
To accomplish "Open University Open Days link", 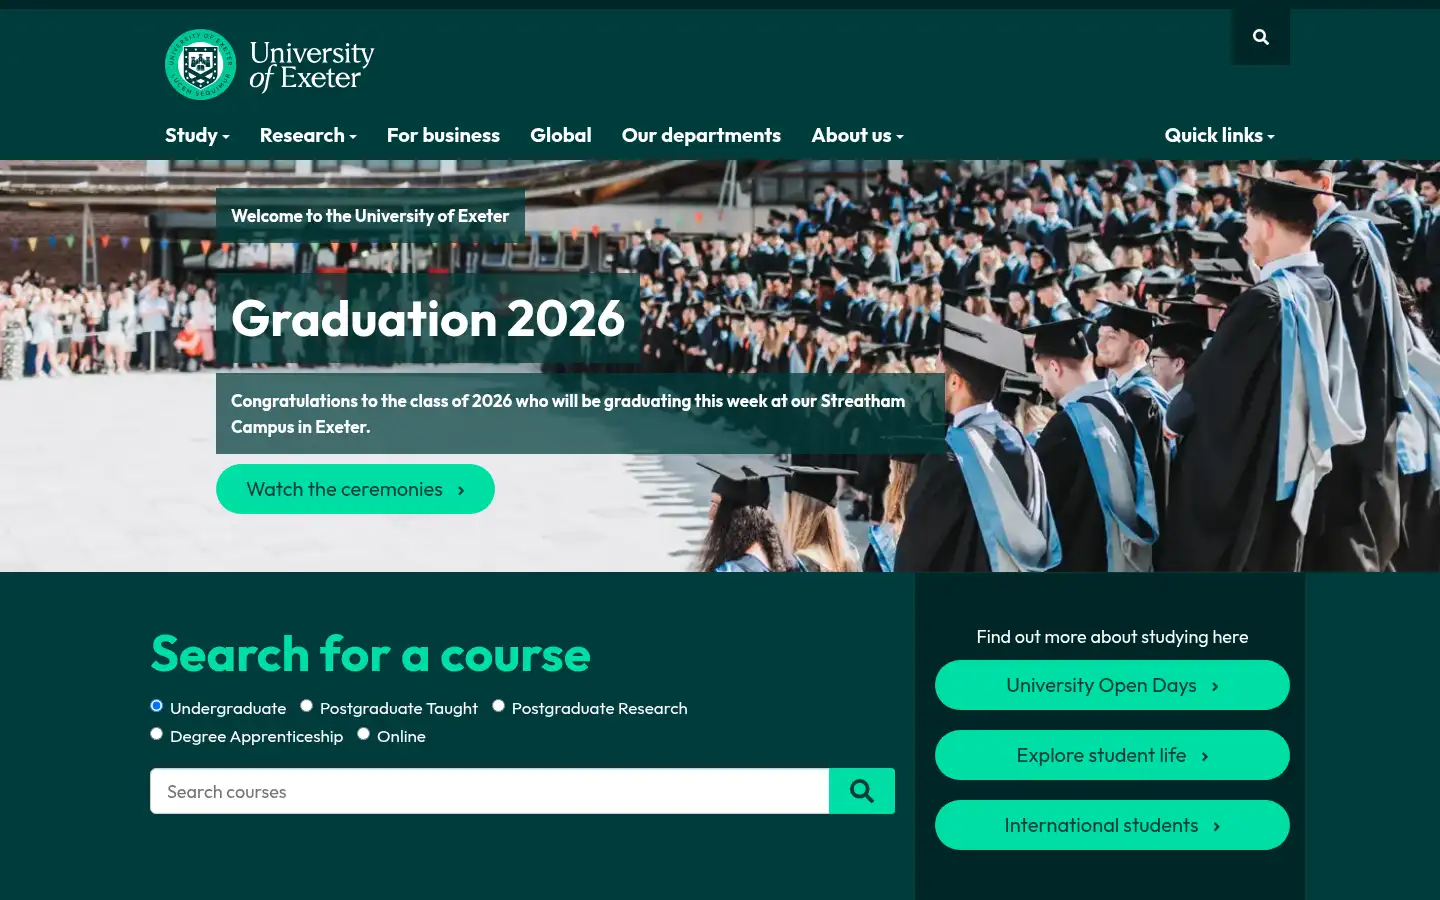I will 1112,685.
